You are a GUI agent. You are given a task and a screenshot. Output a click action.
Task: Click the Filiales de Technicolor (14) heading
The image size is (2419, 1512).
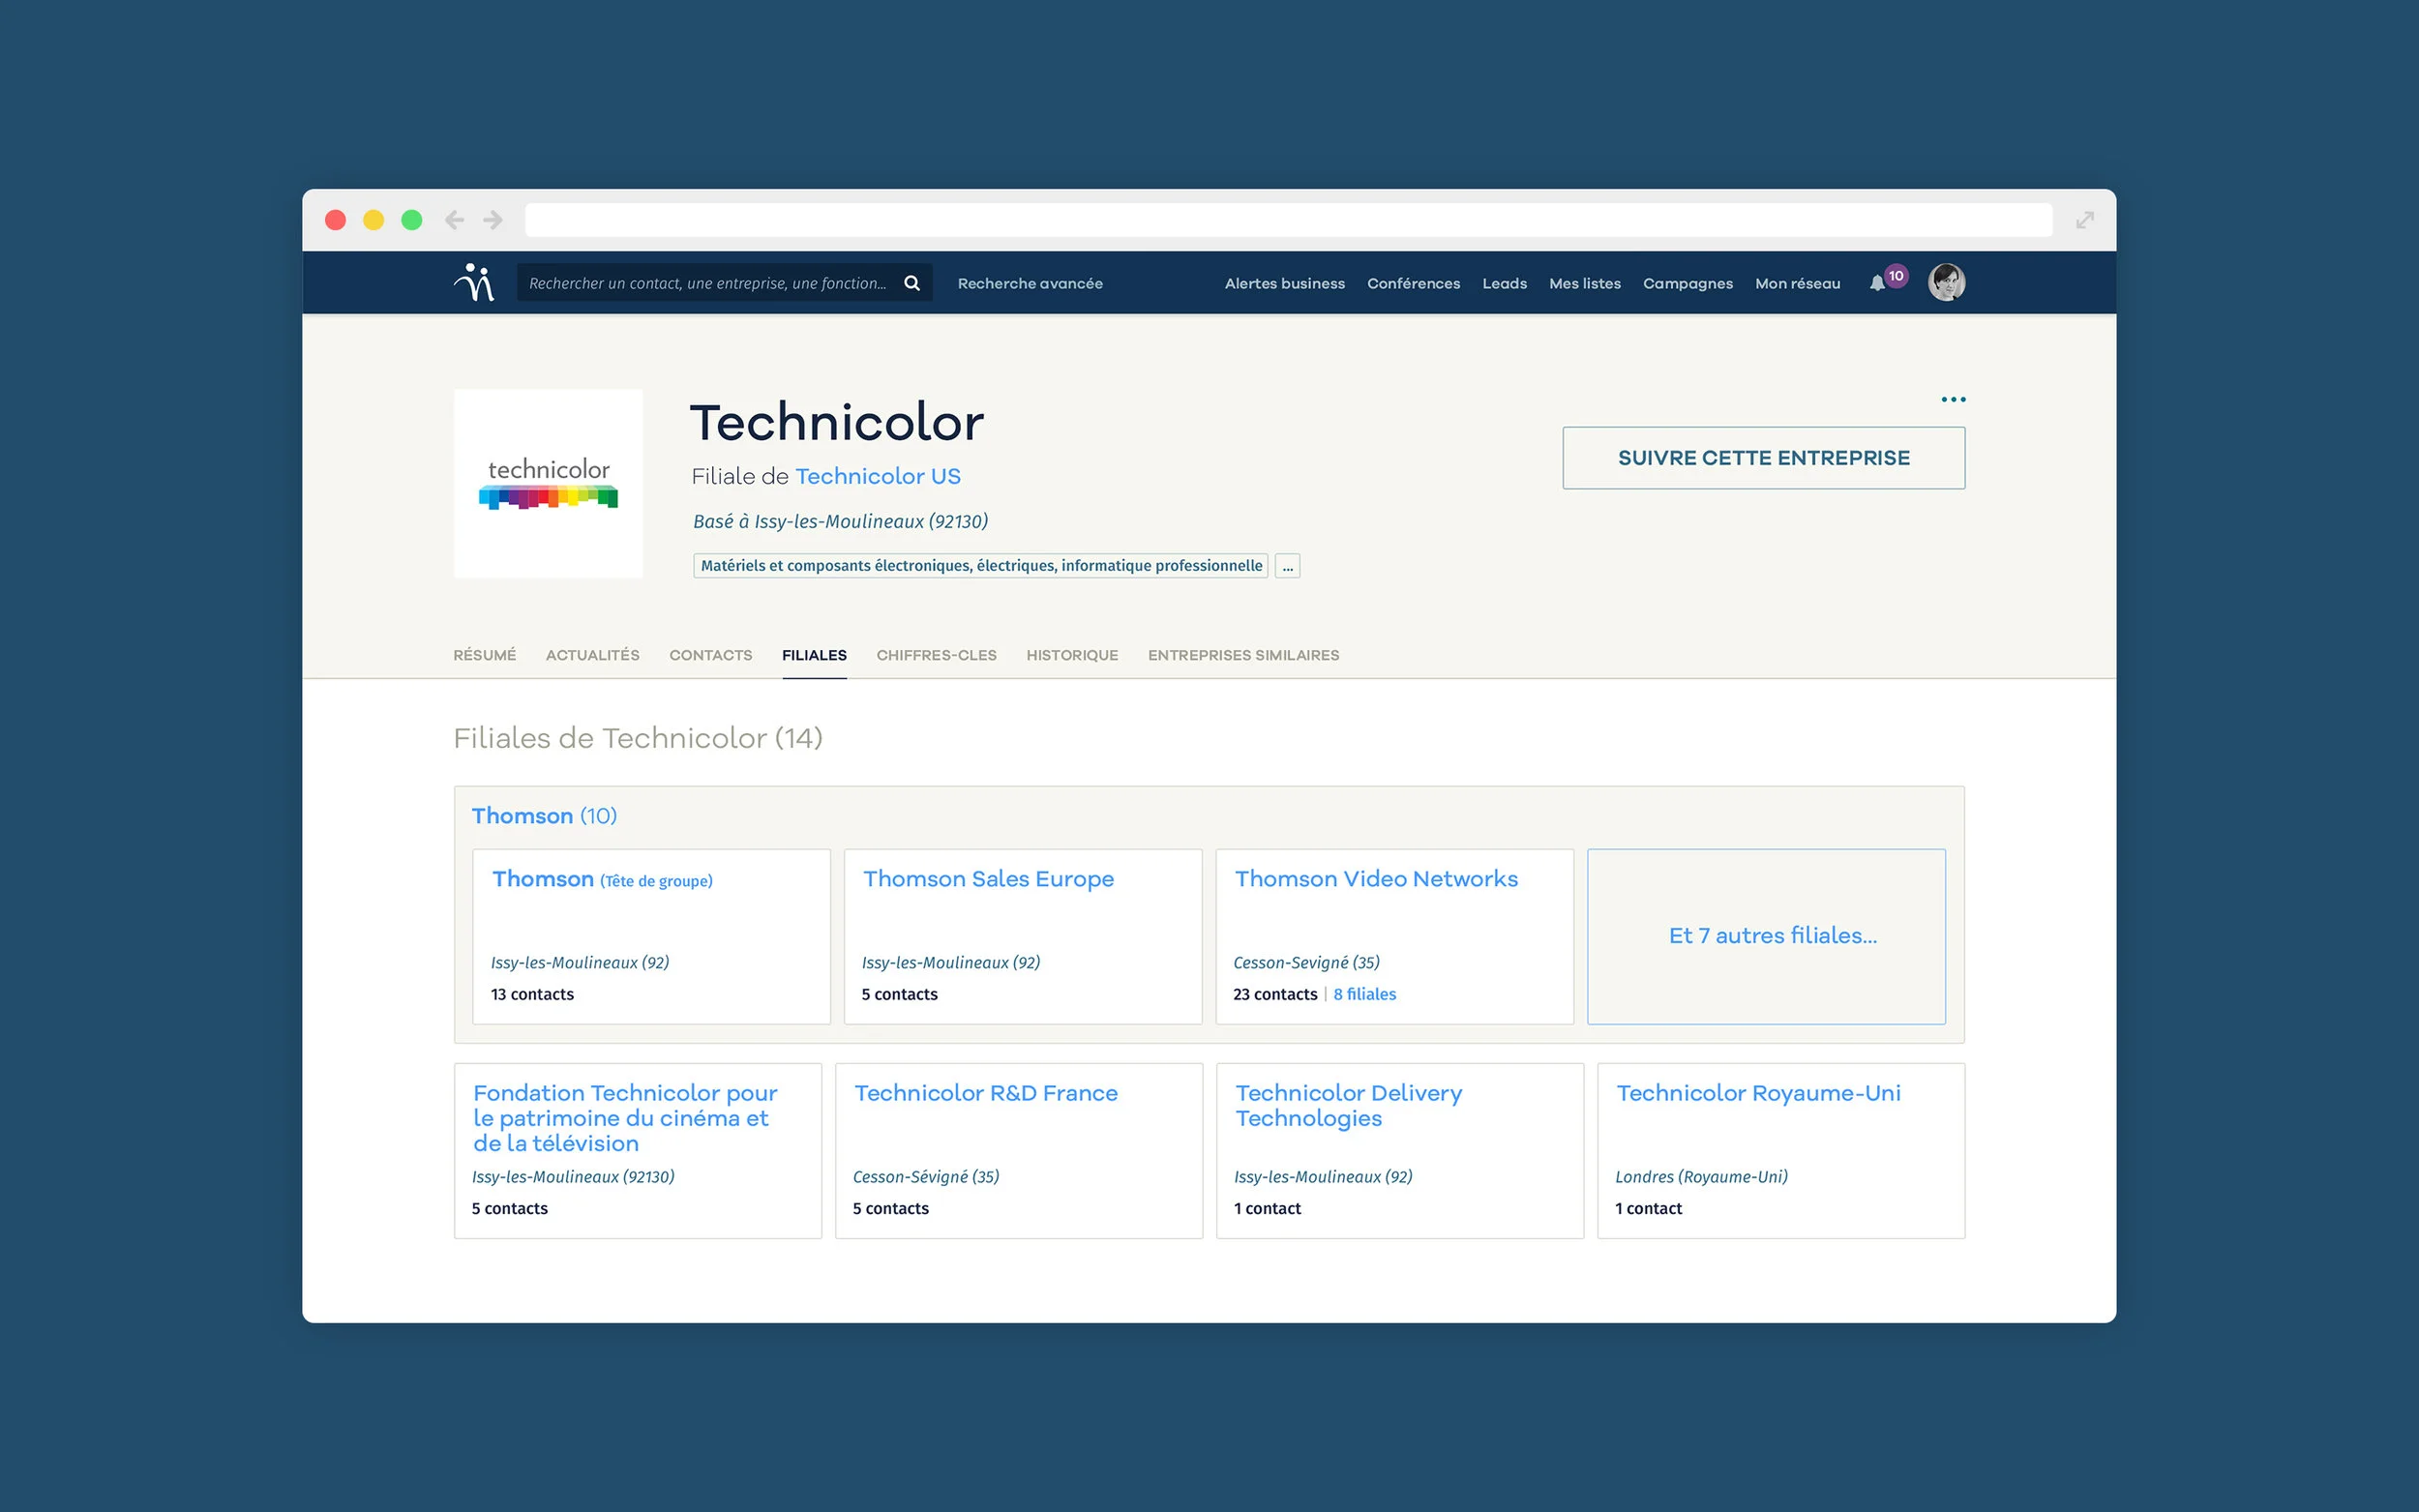(x=638, y=738)
